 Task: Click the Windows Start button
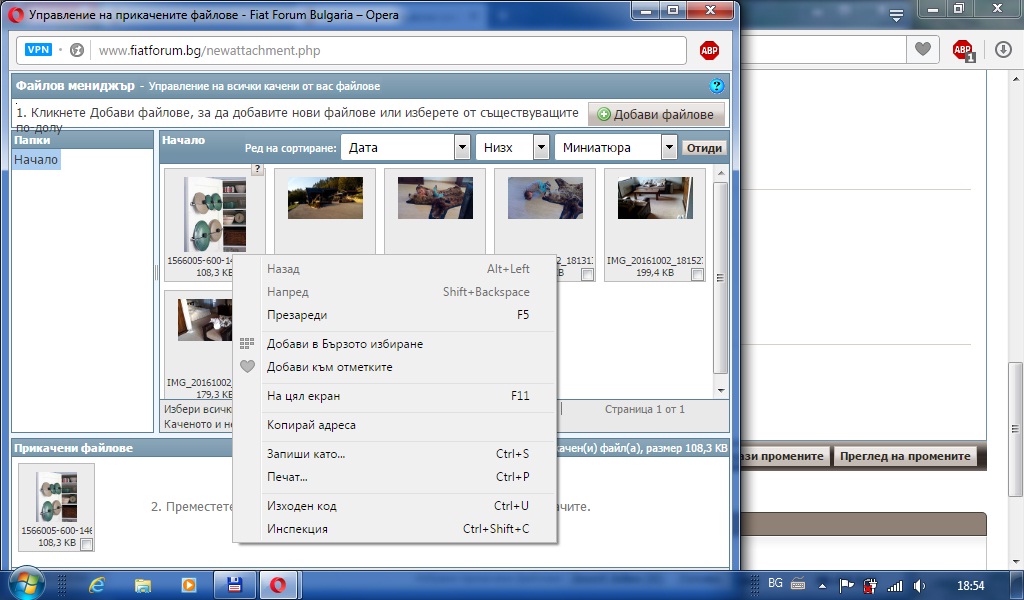click(x=26, y=583)
